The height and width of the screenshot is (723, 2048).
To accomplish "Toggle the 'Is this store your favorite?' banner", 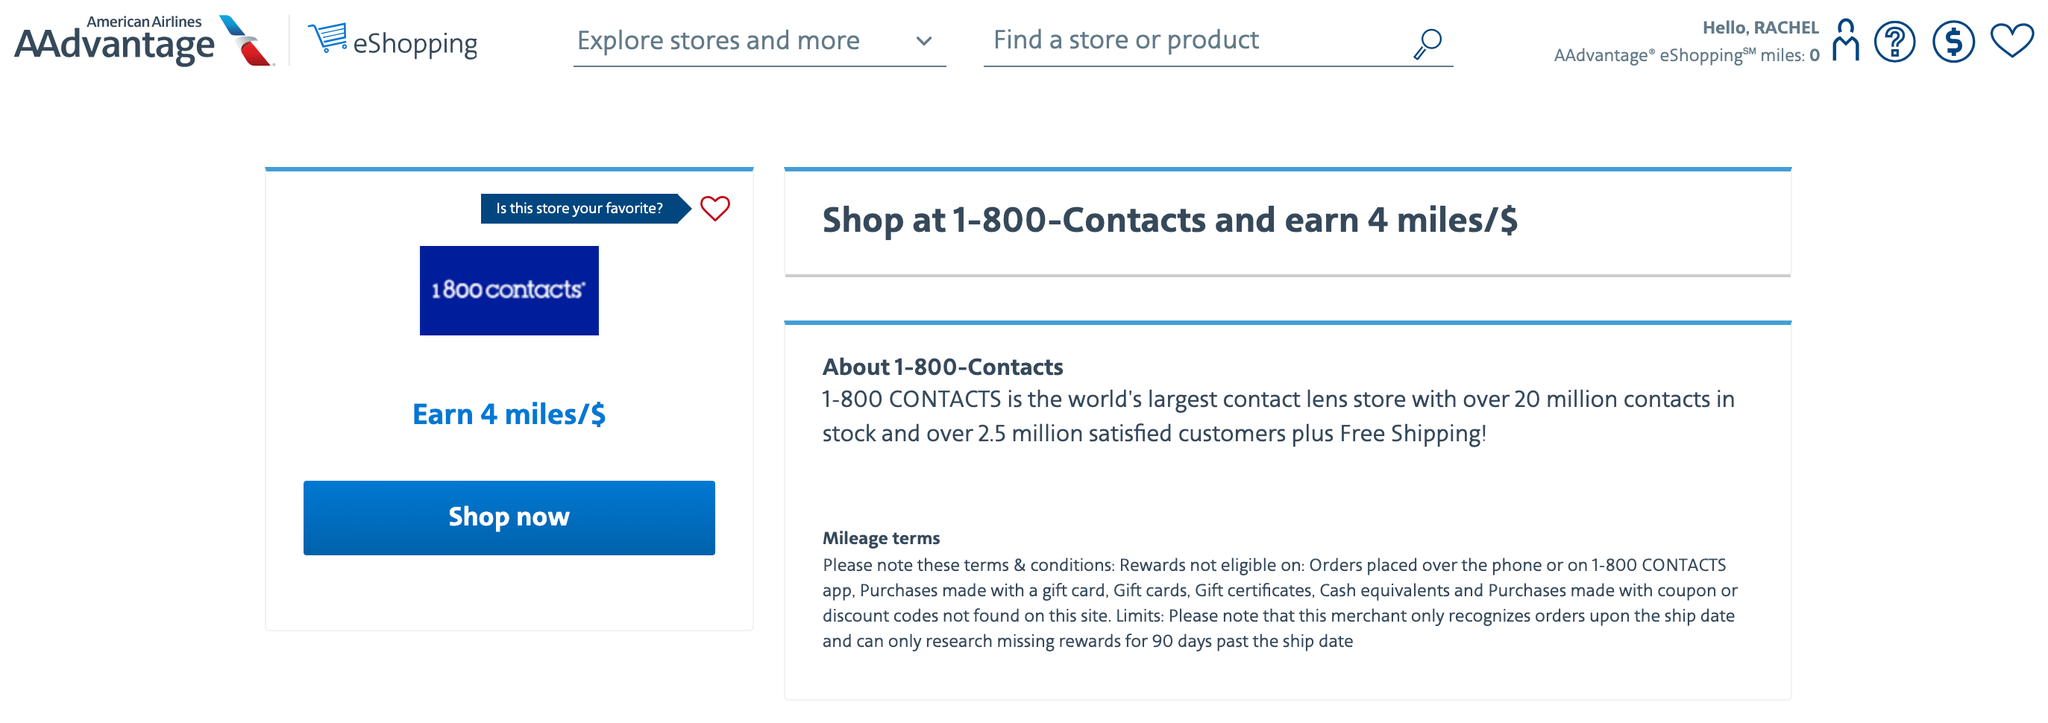I will 581,209.
